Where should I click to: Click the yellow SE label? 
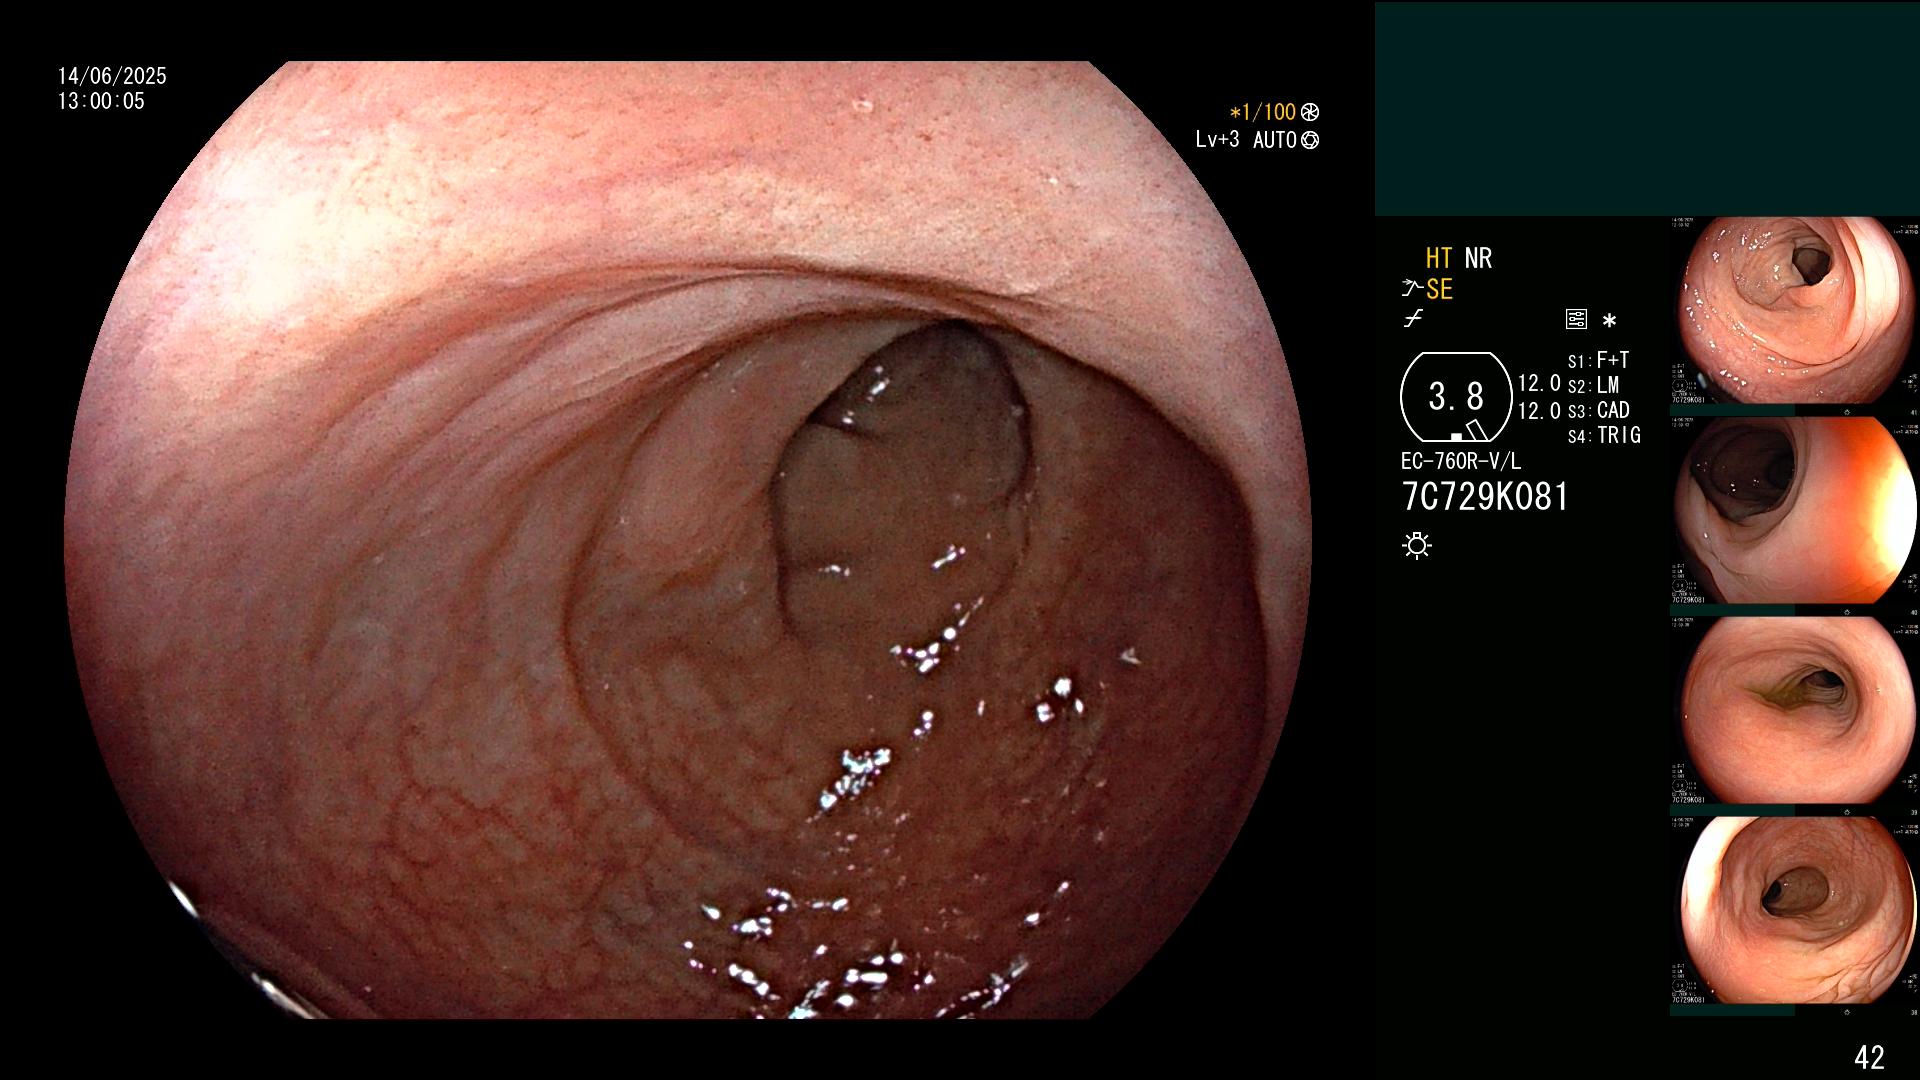point(1439,289)
